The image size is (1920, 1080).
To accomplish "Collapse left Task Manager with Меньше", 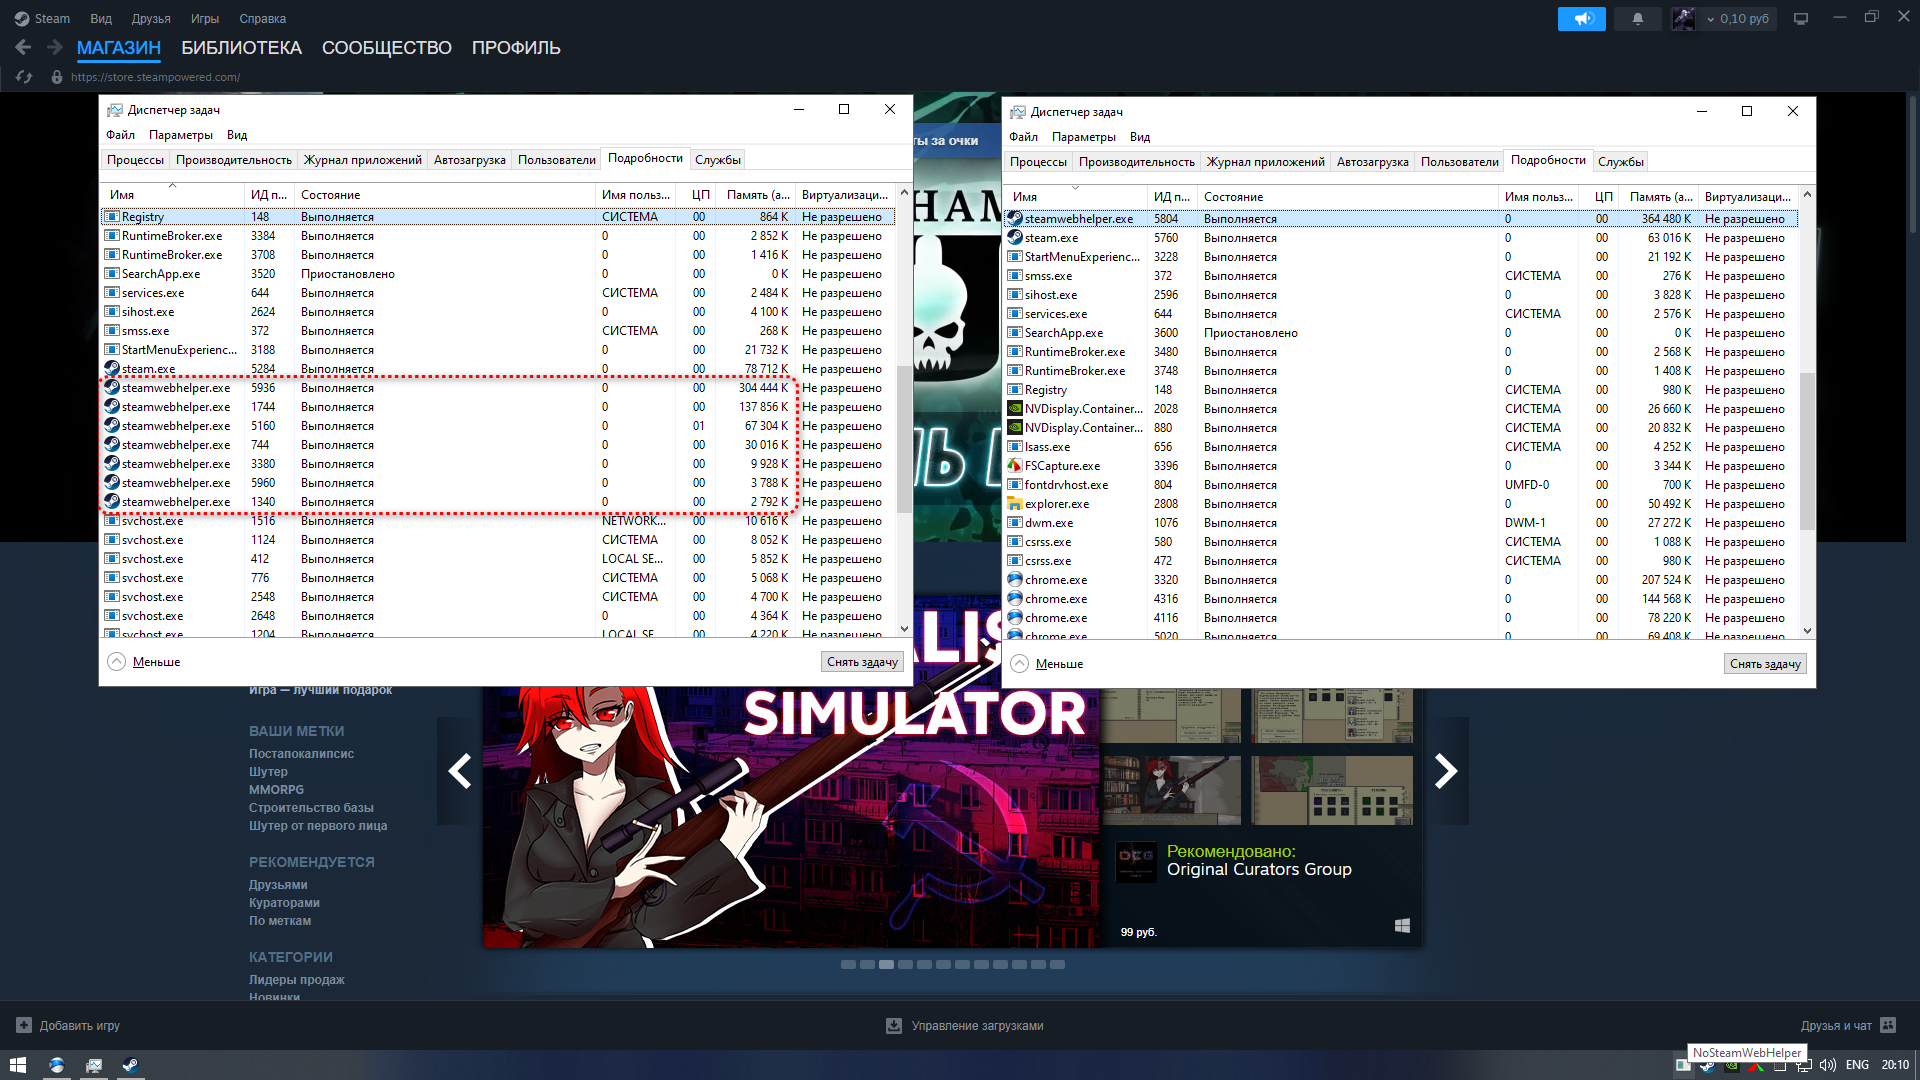I will pos(145,662).
